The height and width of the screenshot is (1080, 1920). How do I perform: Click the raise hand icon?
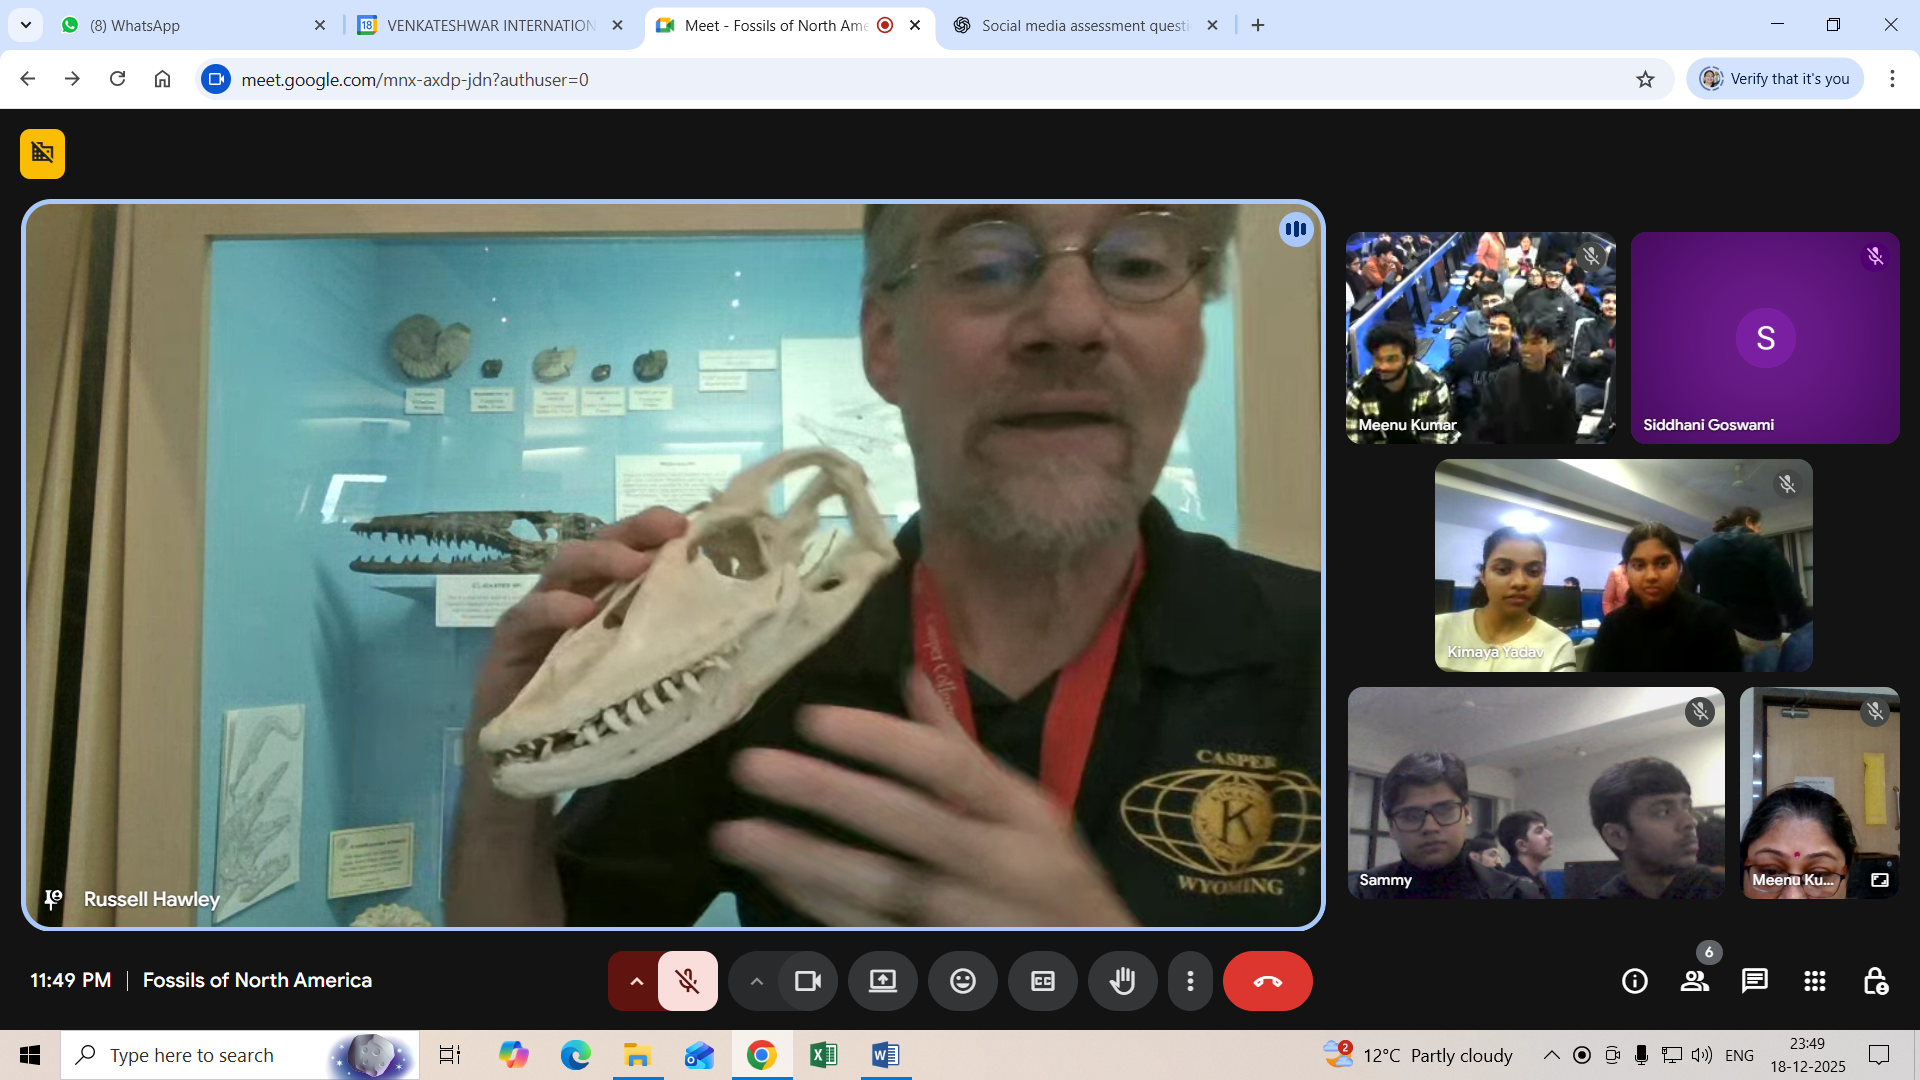1122,981
